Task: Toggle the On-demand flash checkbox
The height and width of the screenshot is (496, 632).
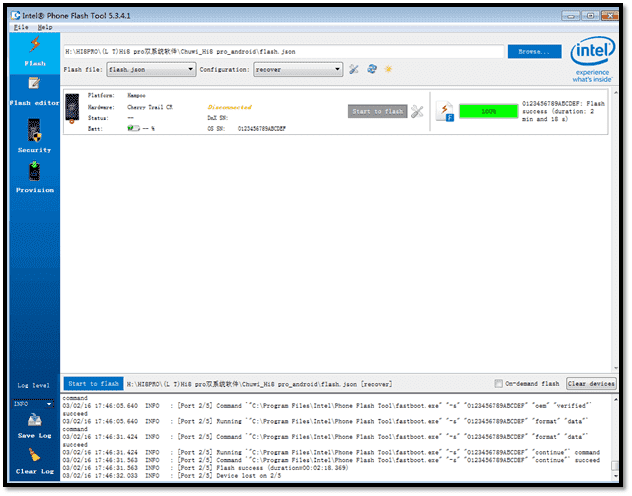Action: (x=499, y=384)
